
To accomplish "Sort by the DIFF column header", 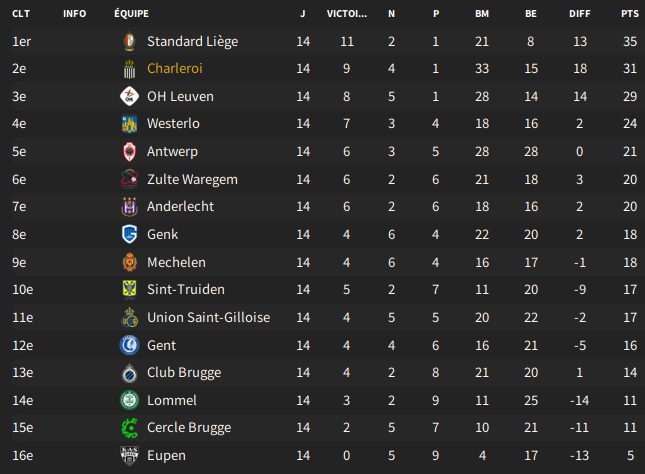I will [x=580, y=14].
